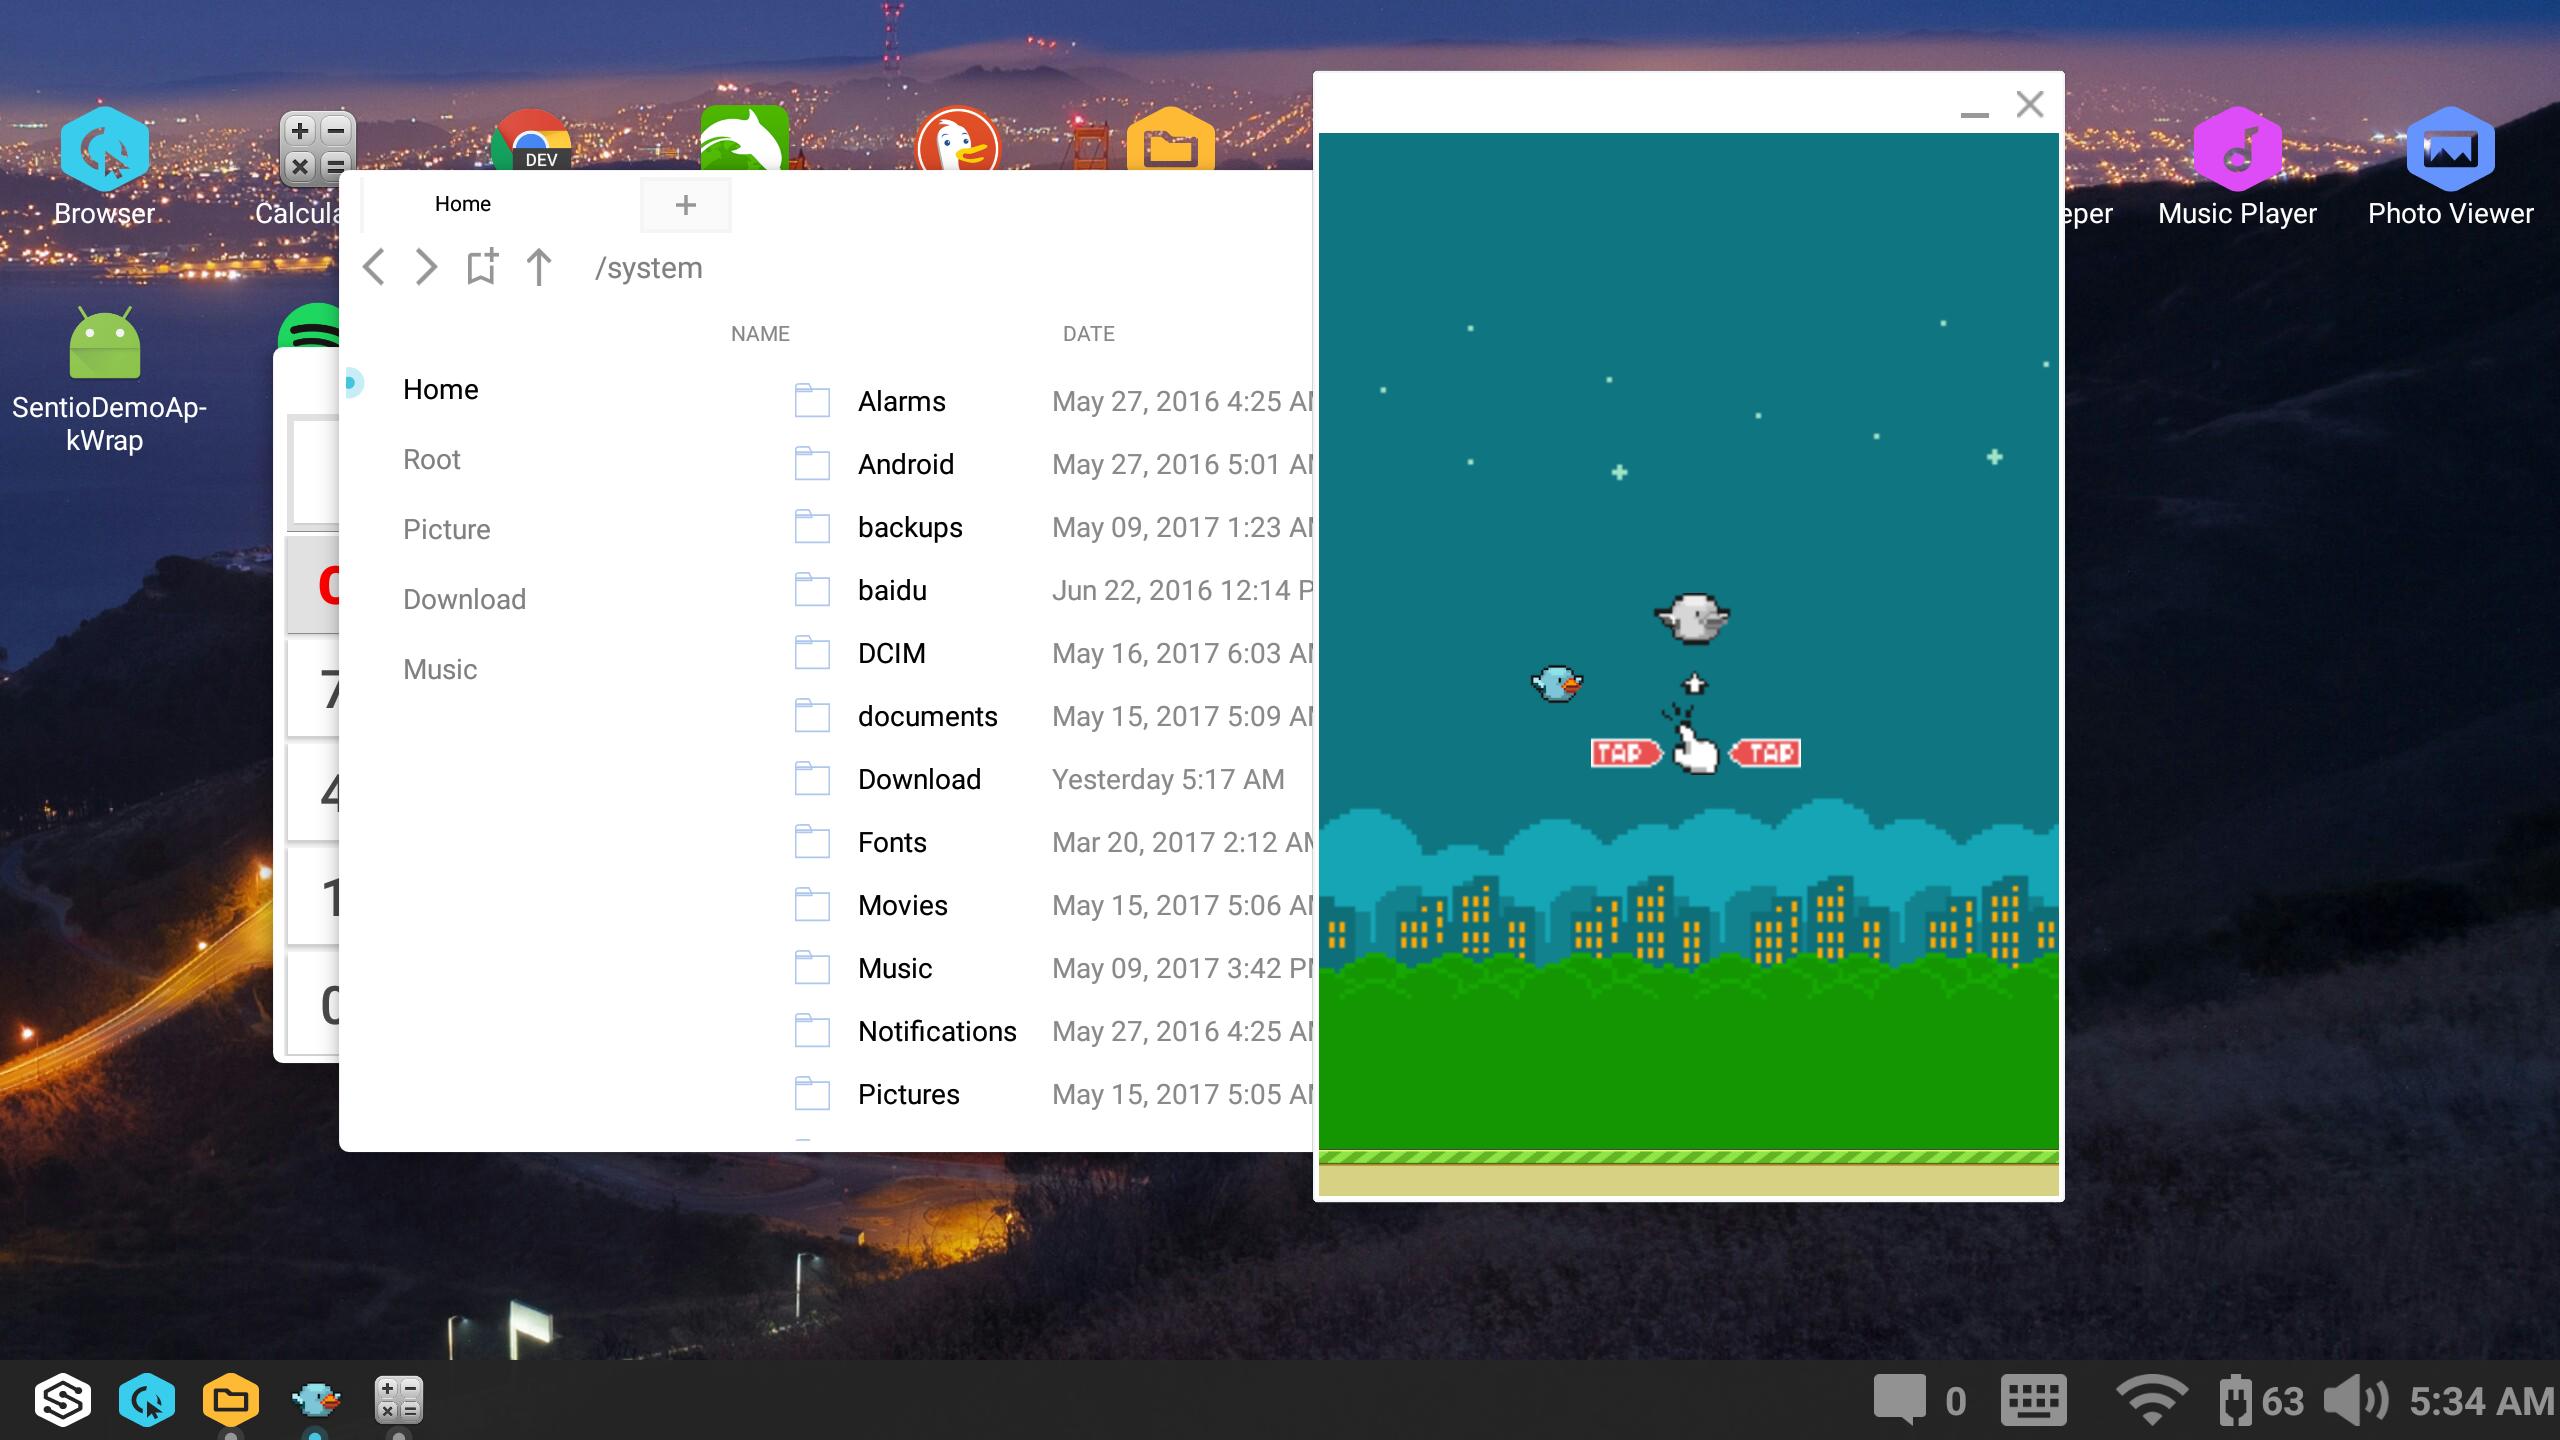The width and height of the screenshot is (2560, 1440).
Task: Select Music in the sidebar
Action: (440, 669)
